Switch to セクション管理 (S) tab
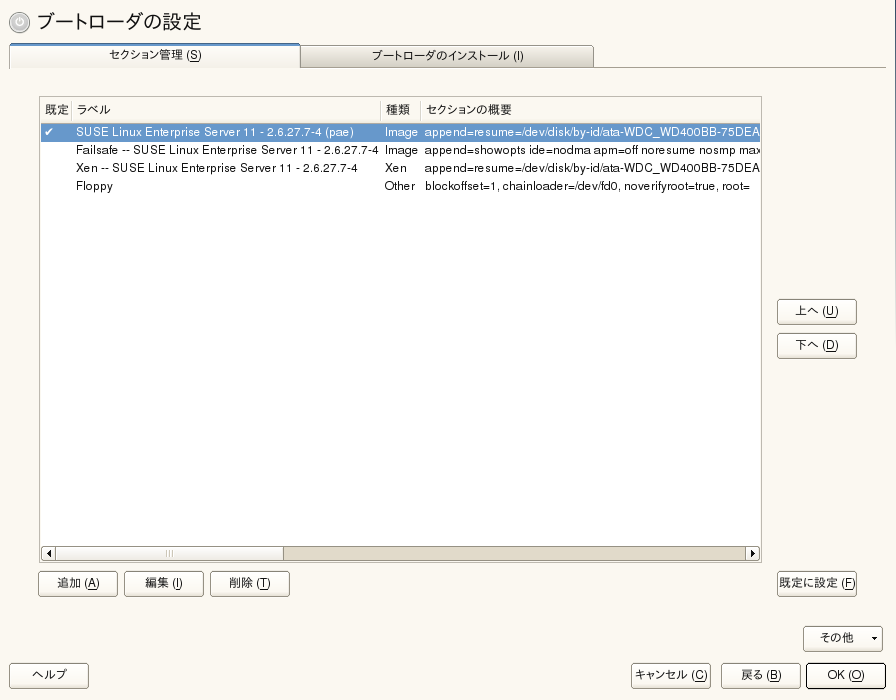896x700 pixels. point(155,55)
